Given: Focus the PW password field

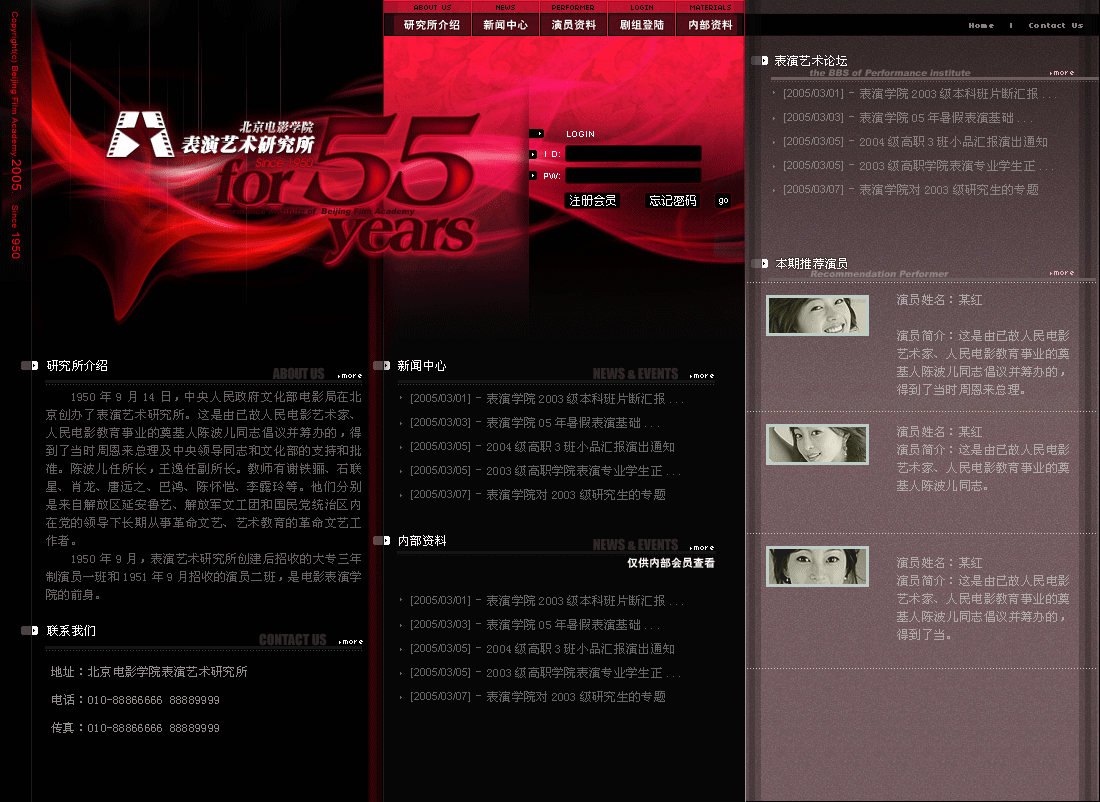Looking at the screenshot, I should click(x=633, y=175).
